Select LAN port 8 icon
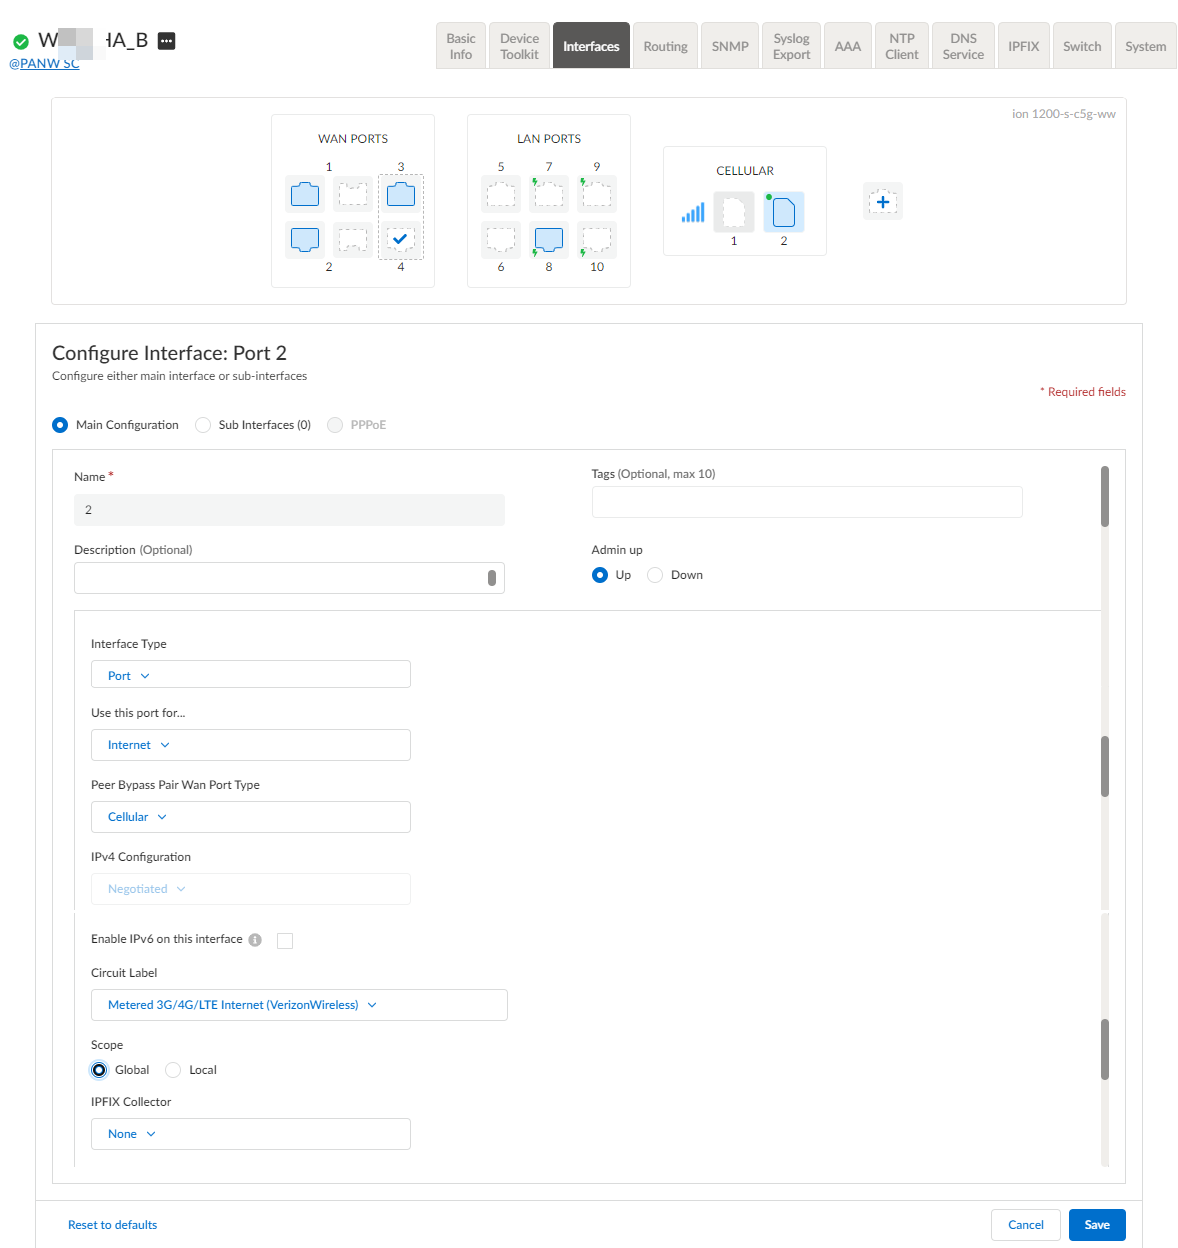Screen dimensions: 1178x1248 [x=549, y=239]
